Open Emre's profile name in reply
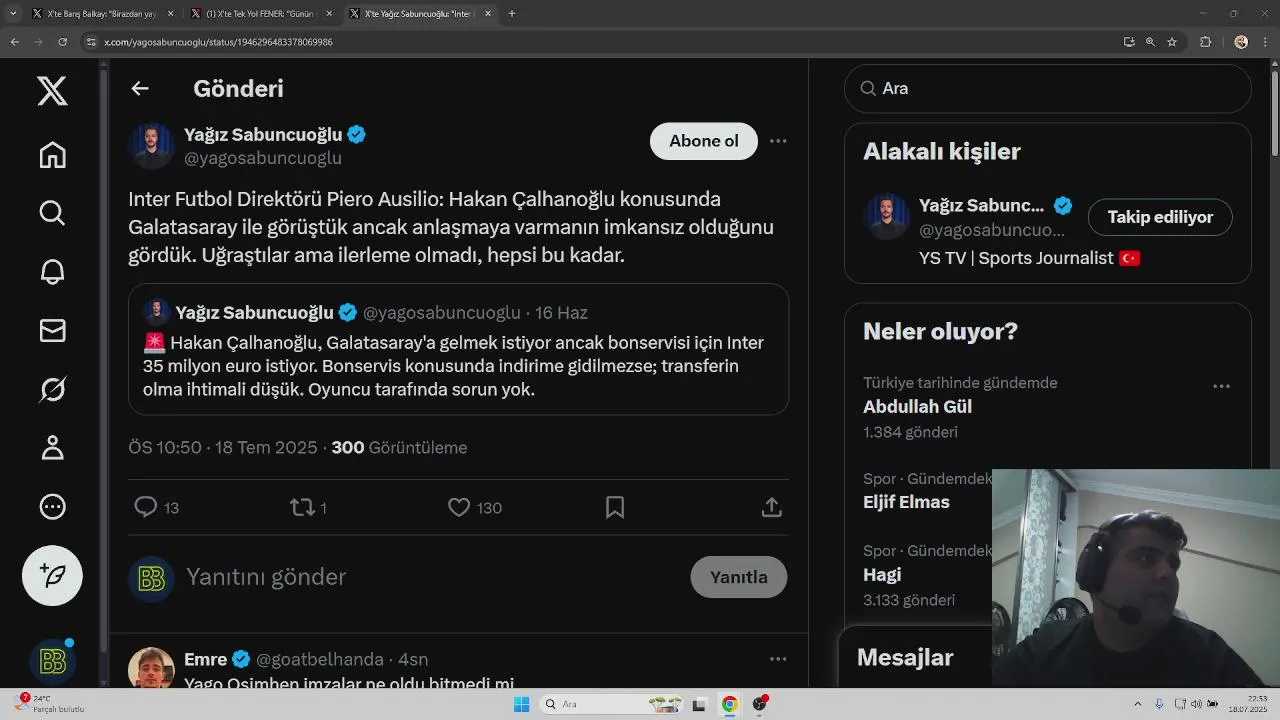 click(207, 659)
